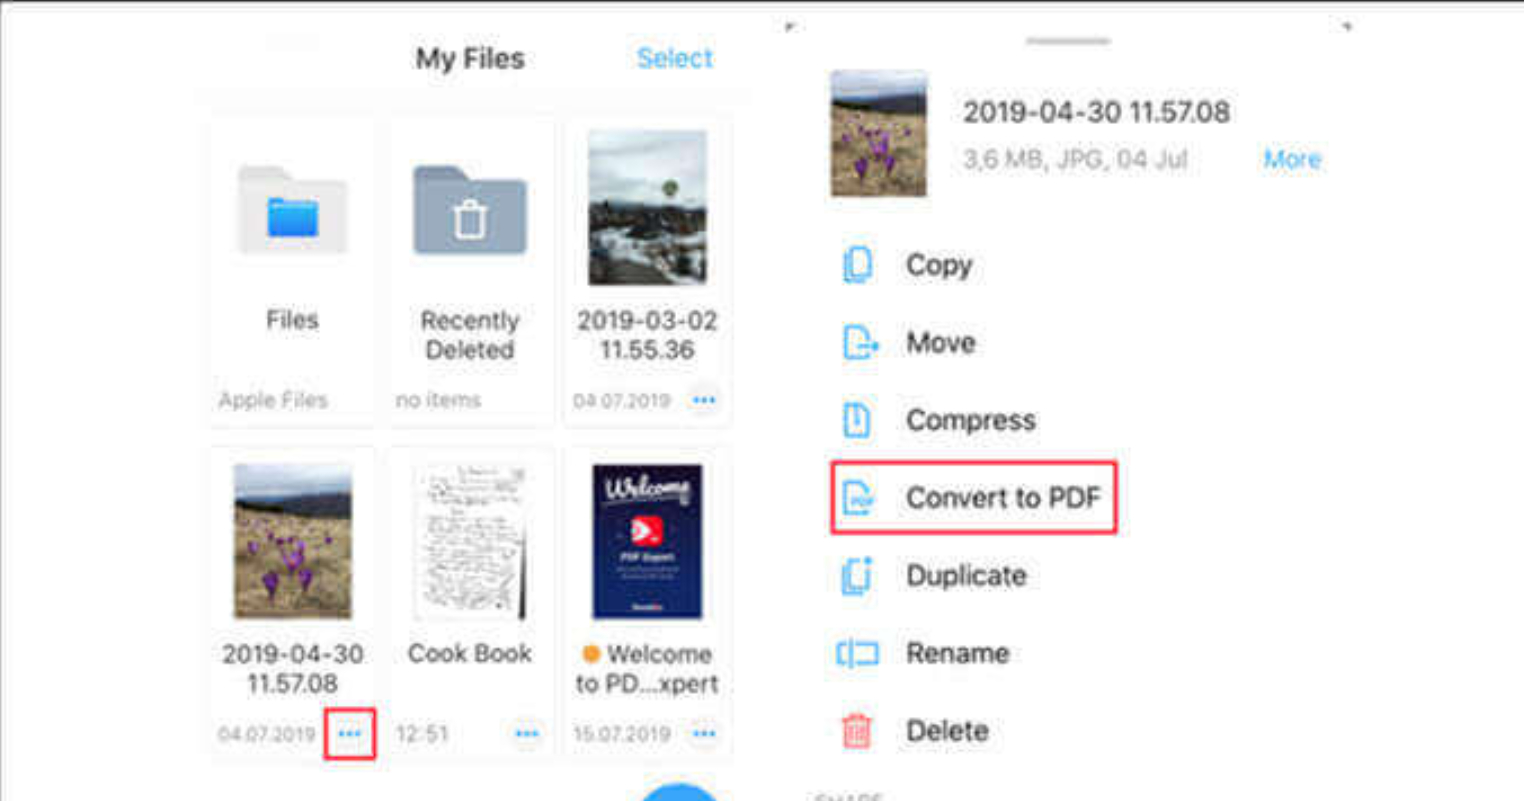Screen dimensions: 1524x801
Task: Open more options for 2019-04-30 11.57.08 file
Action: (x=350, y=734)
